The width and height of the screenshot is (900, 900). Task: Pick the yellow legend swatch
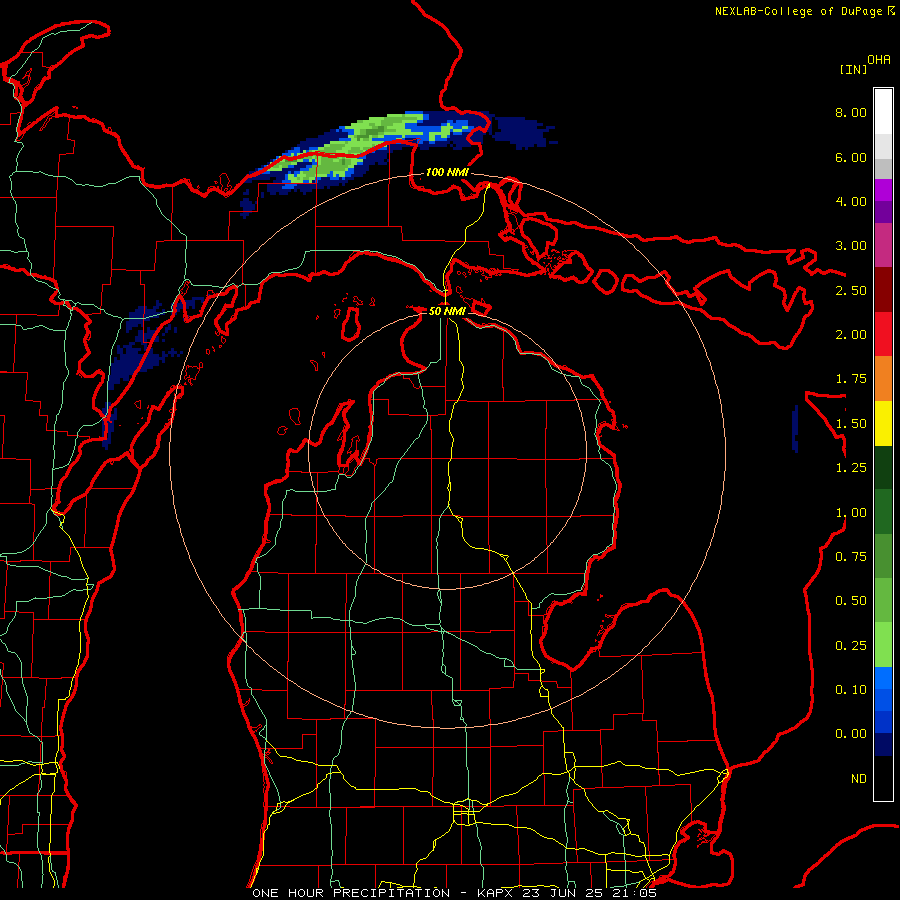[883, 424]
